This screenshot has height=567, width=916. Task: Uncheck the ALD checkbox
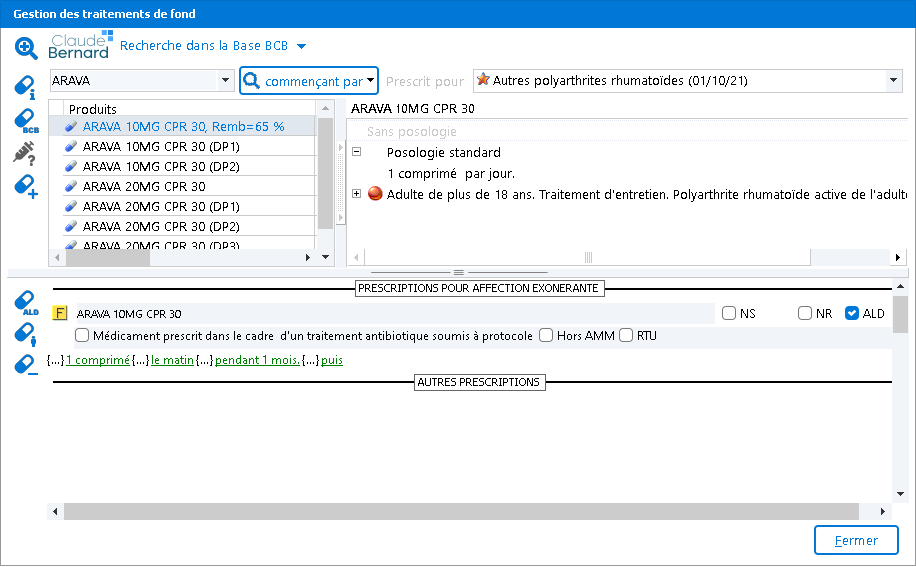click(x=852, y=313)
